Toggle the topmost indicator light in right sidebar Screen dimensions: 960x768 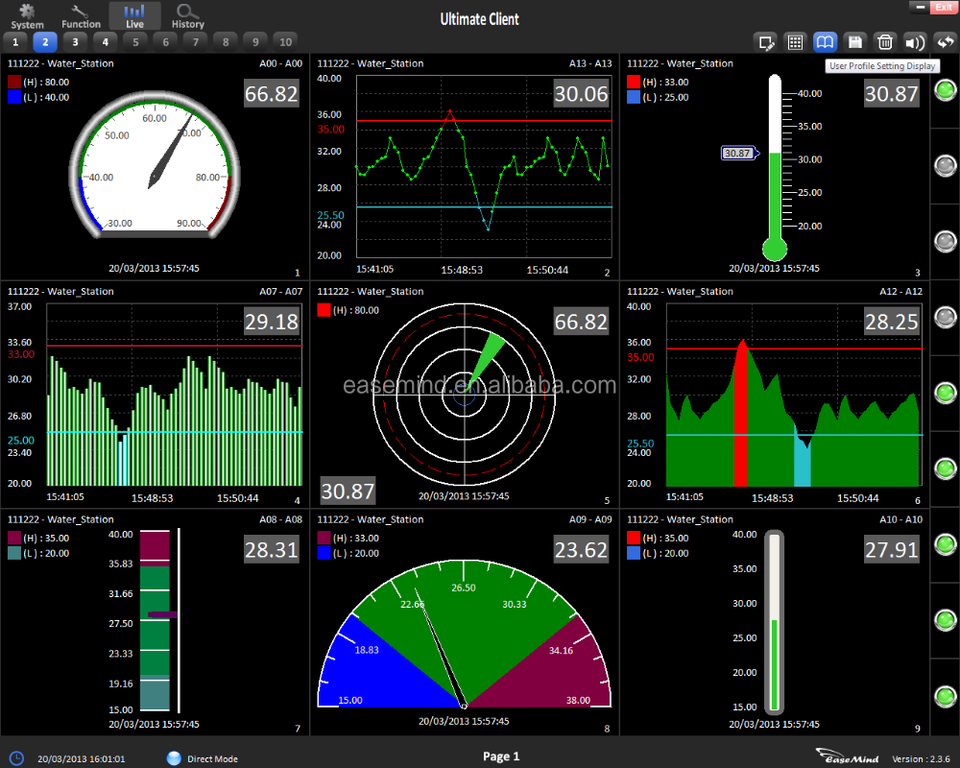[945, 91]
